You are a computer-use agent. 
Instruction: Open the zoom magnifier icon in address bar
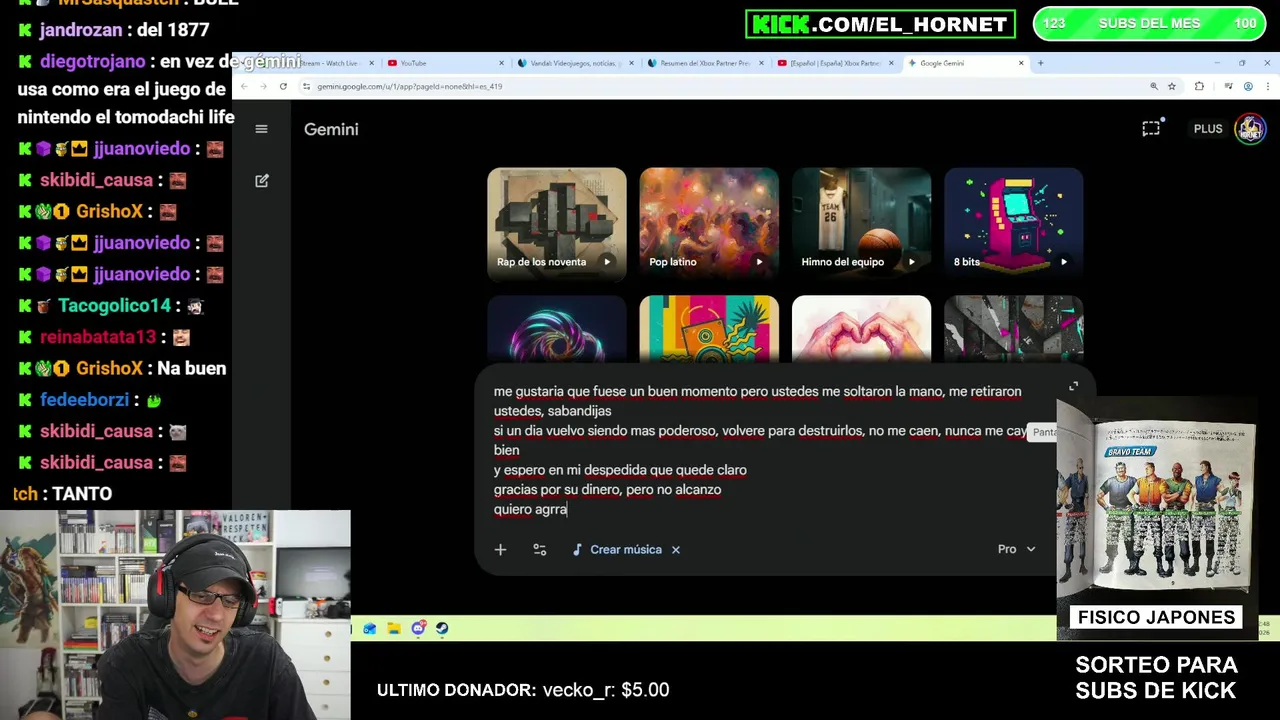1154,86
